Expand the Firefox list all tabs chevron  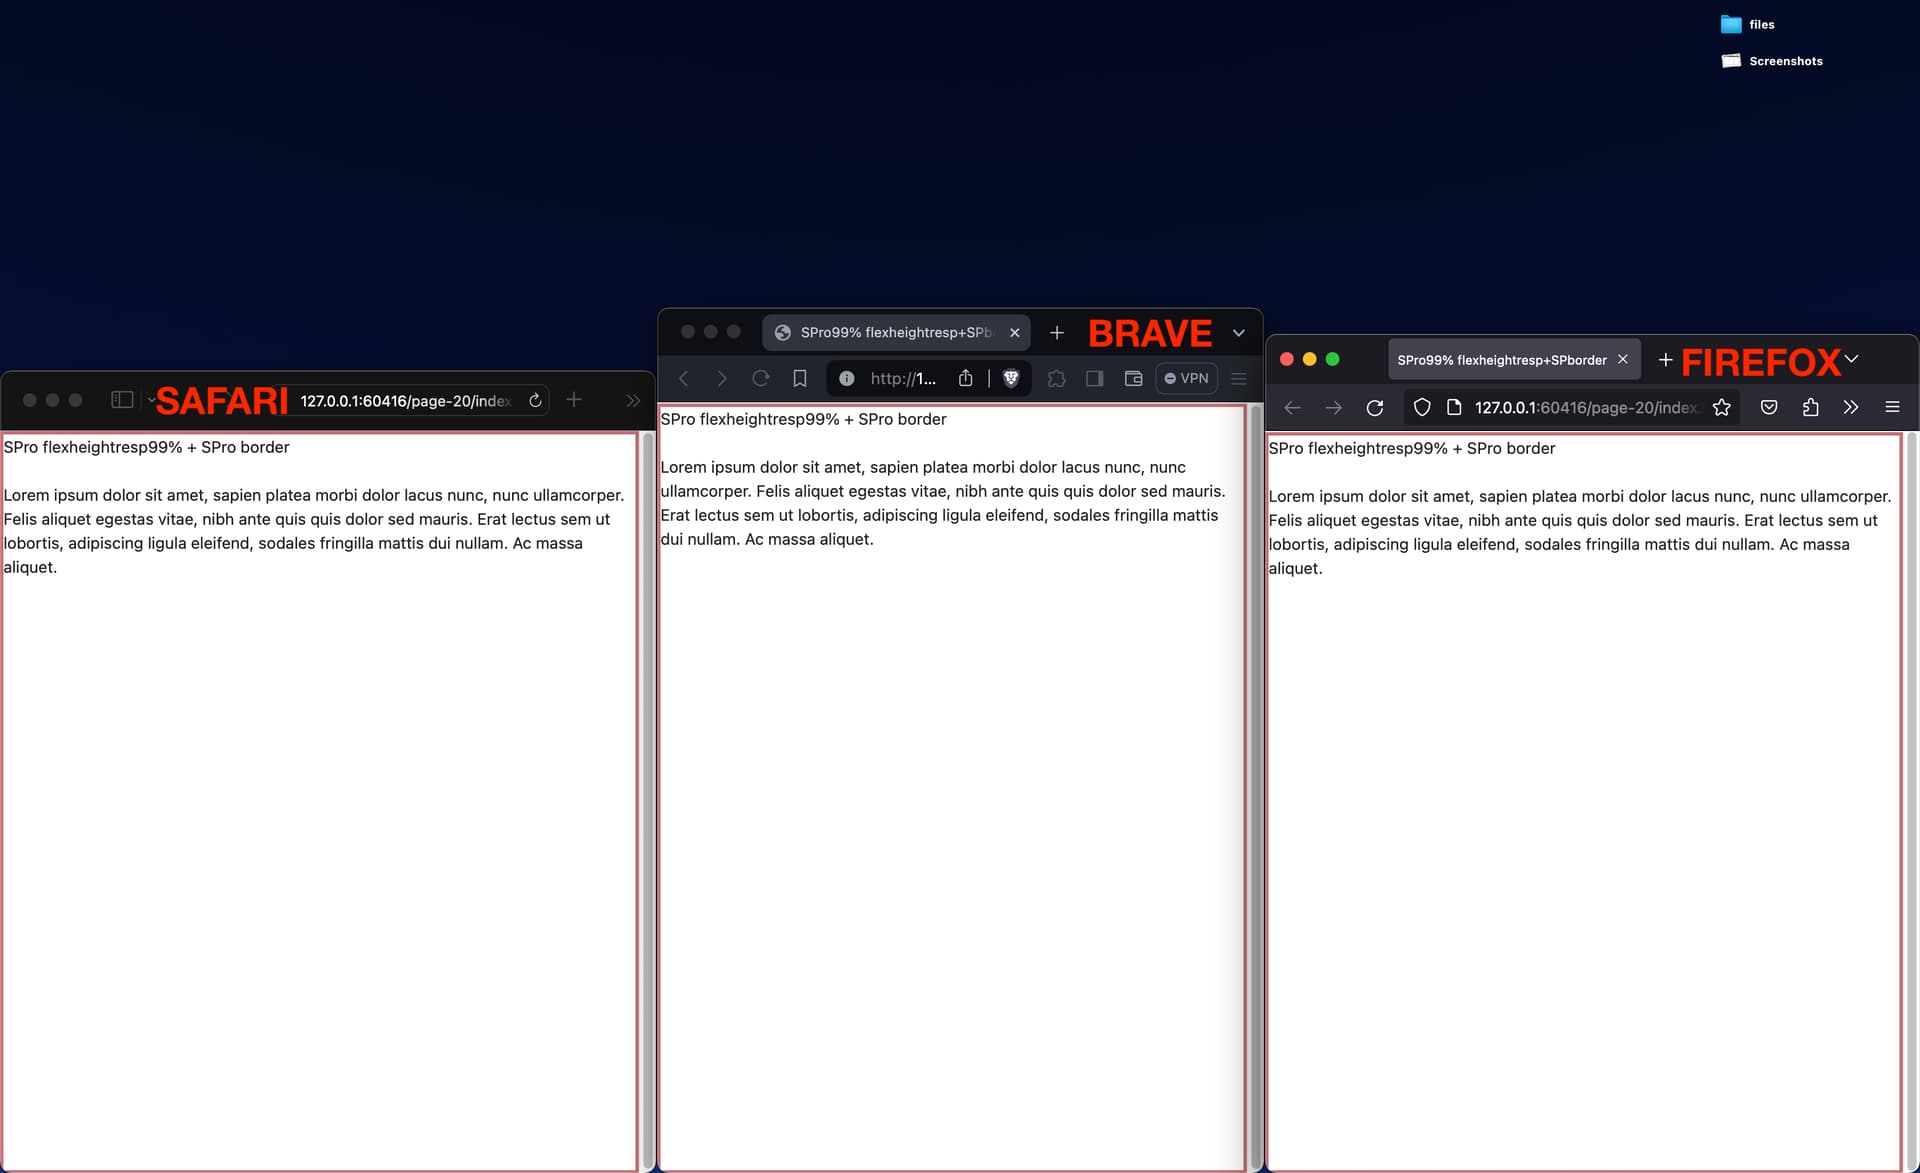1851,358
